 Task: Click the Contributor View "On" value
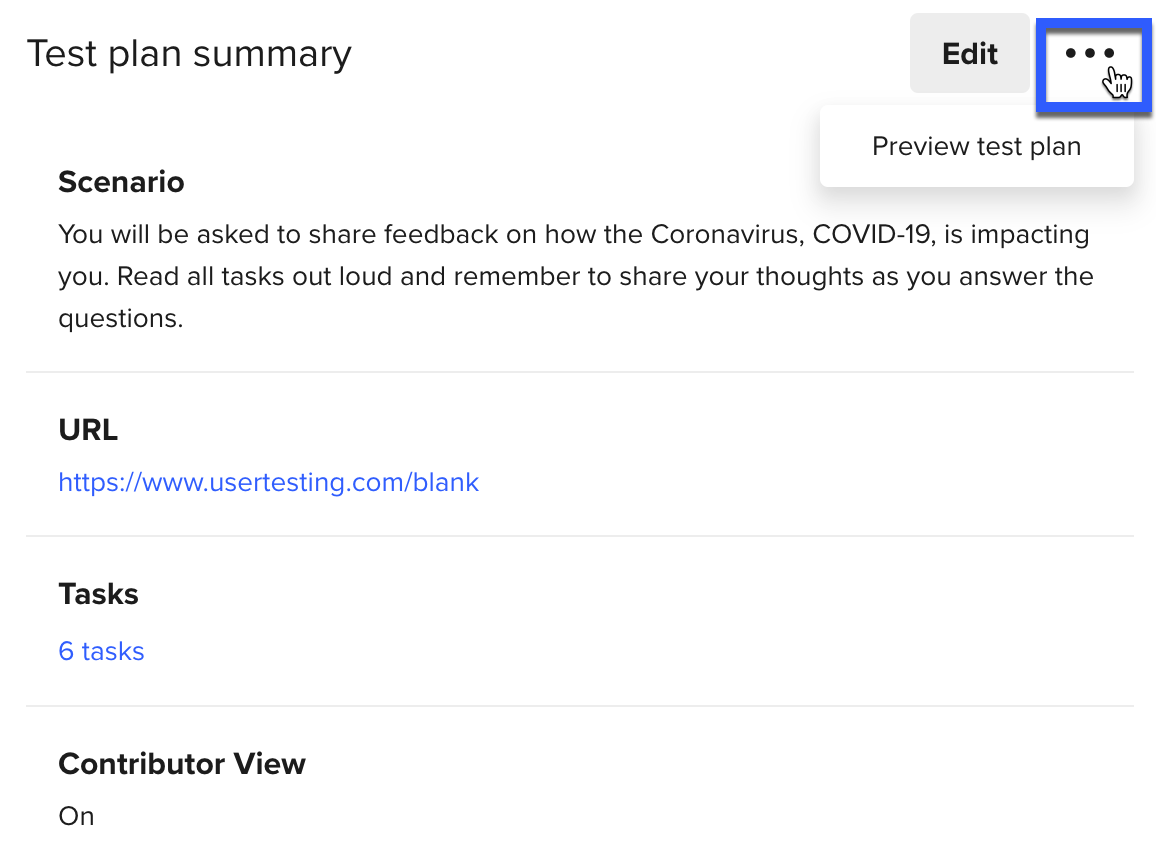(76, 816)
